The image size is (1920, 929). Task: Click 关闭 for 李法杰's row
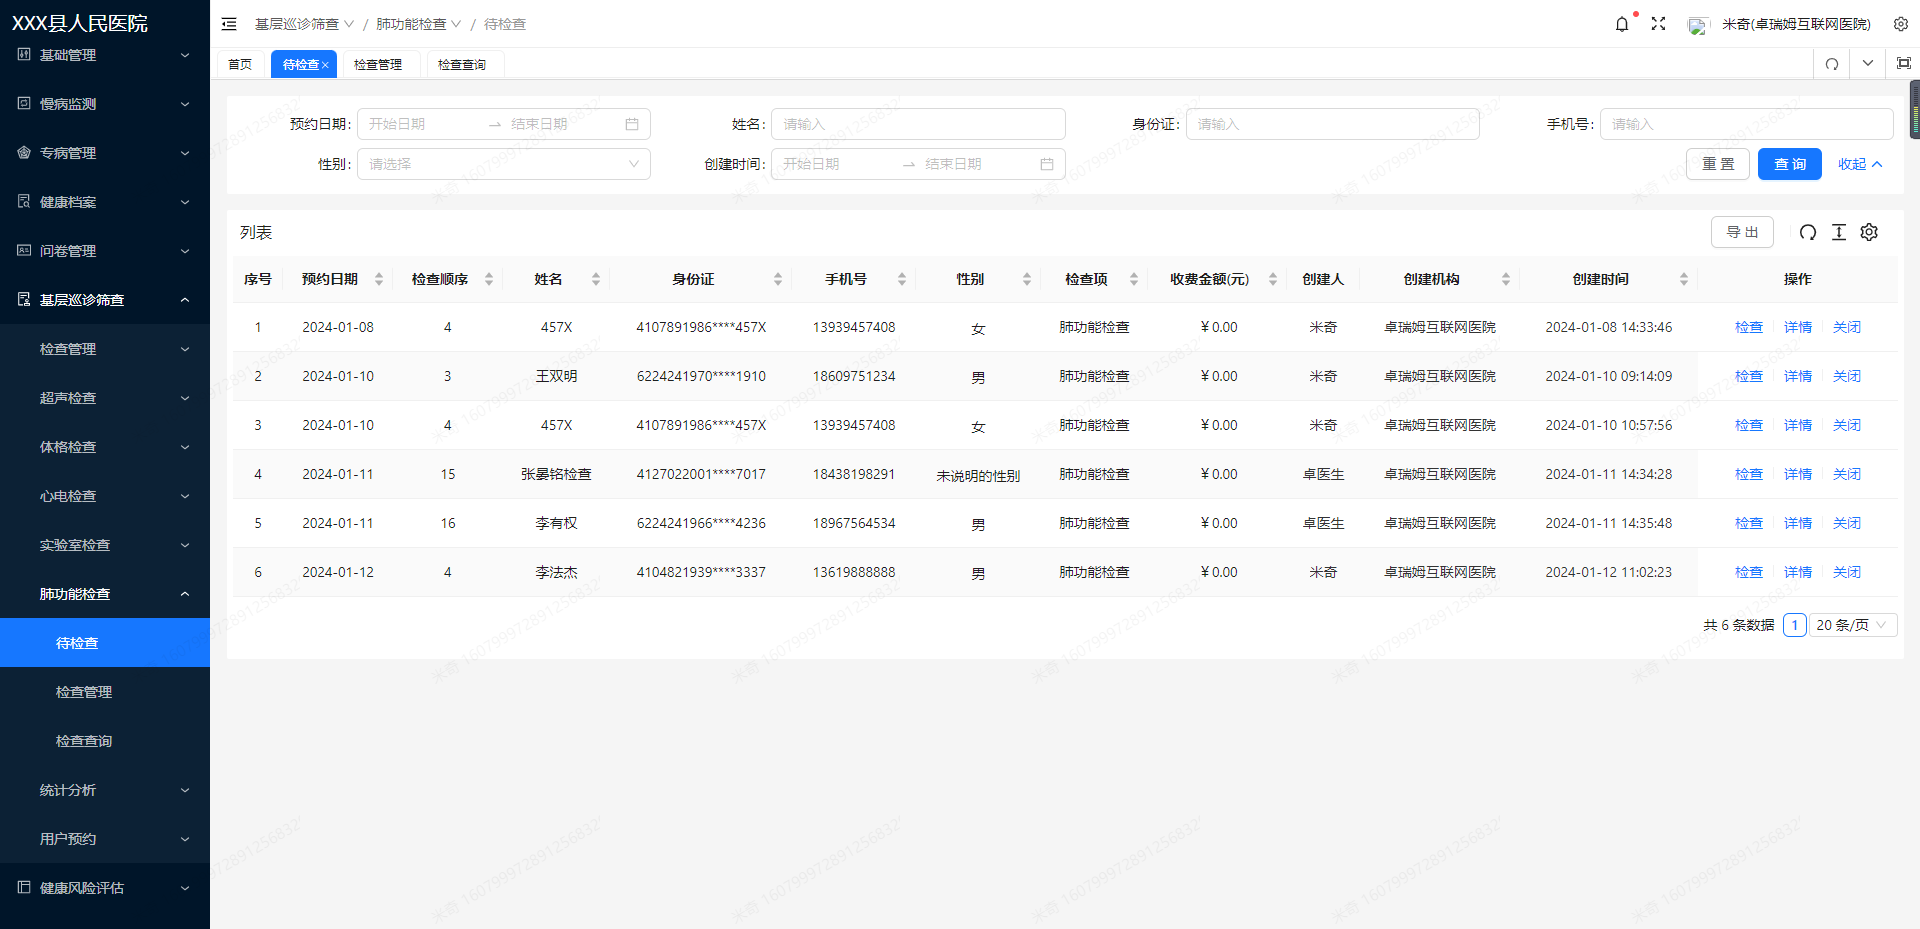pyautogui.click(x=1847, y=572)
